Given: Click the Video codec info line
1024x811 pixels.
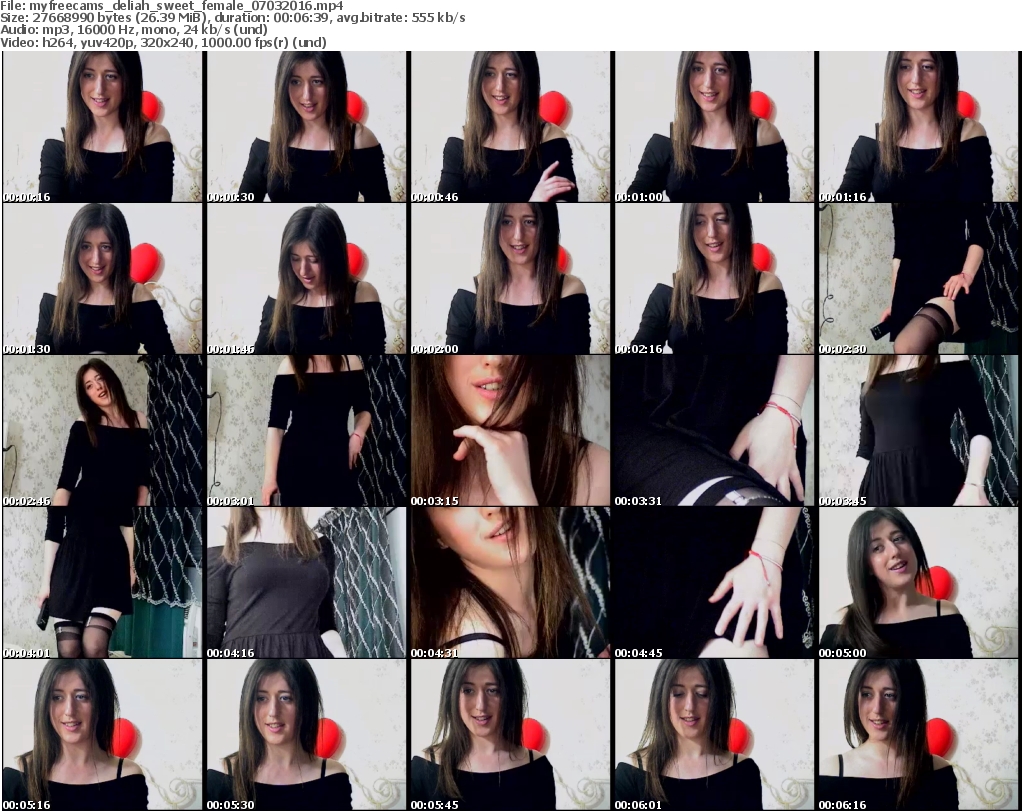Looking at the screenshot, I should coord(179,43).
